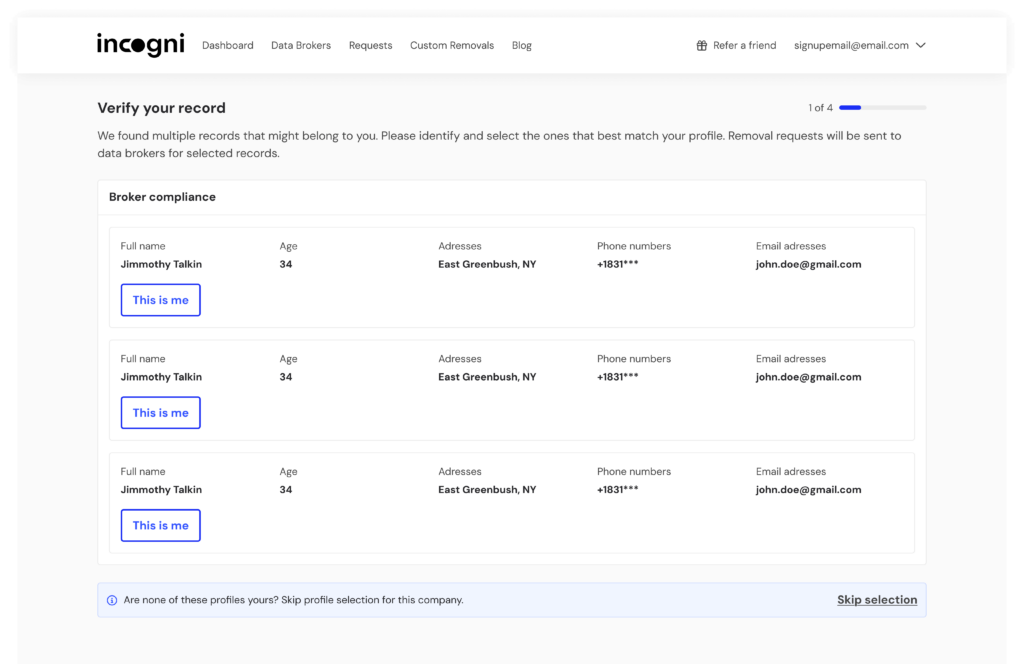The width and height of the screenshot is (1024, 664).
Task: Select the third record's john.doe@gmail.com email
Action: pos(808,490)
